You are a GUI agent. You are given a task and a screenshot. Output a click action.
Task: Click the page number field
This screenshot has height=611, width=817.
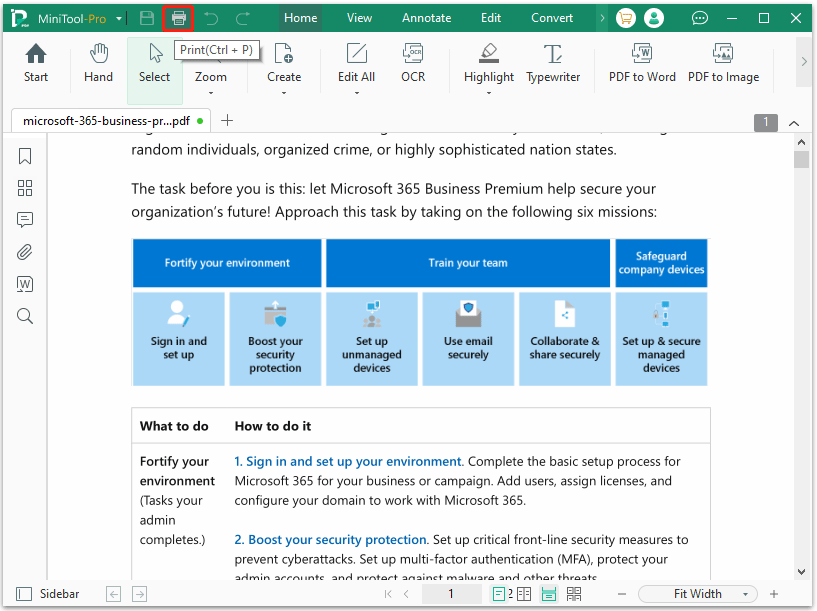coord(451,594)
